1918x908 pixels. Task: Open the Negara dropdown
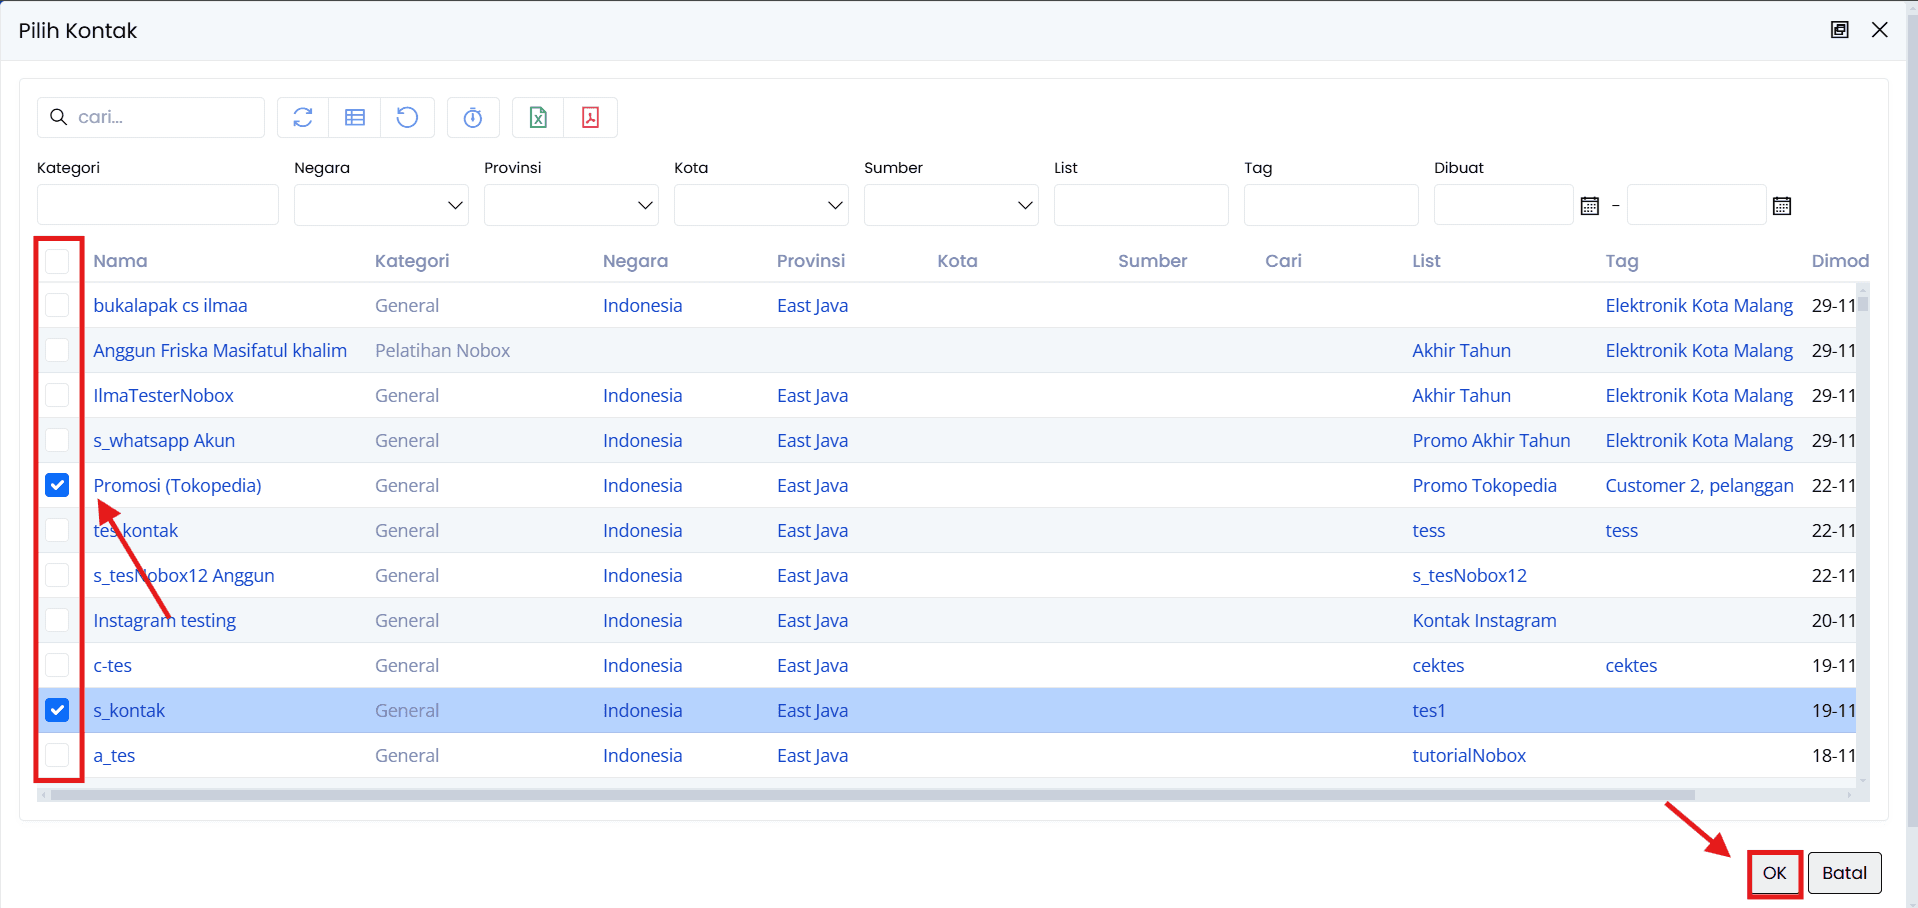point(455,205)
